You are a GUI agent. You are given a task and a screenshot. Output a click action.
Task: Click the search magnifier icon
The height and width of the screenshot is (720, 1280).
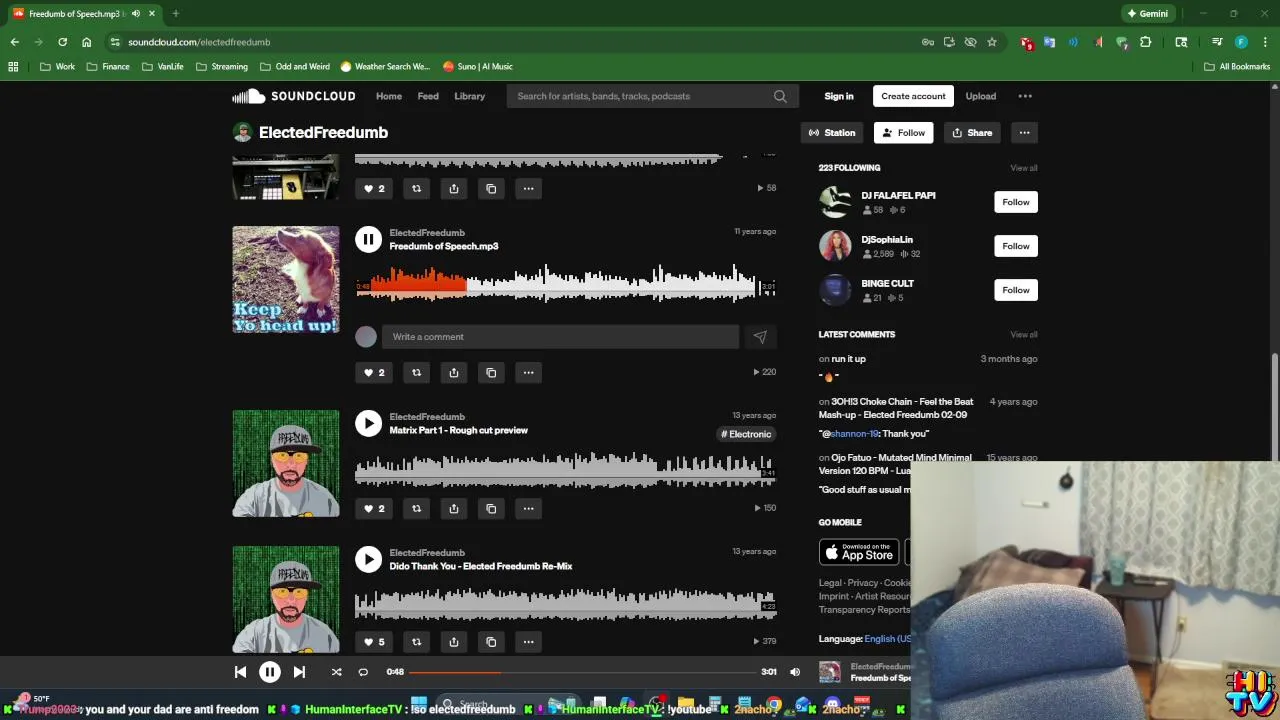[x=780, y=96]
